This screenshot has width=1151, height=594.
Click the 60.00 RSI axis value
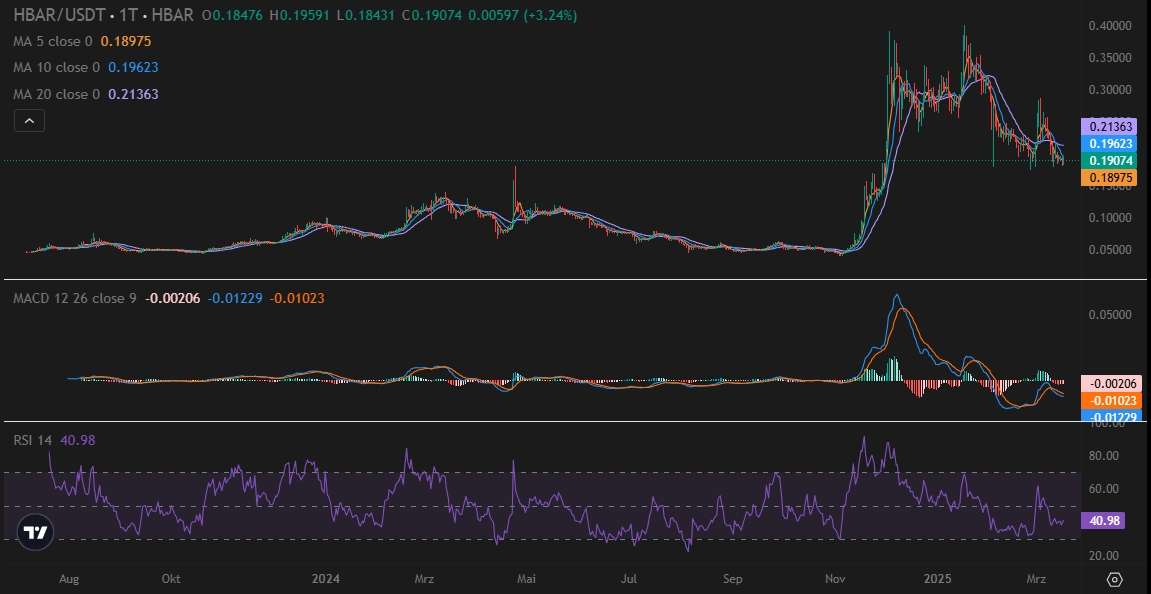pos(1105,489)
